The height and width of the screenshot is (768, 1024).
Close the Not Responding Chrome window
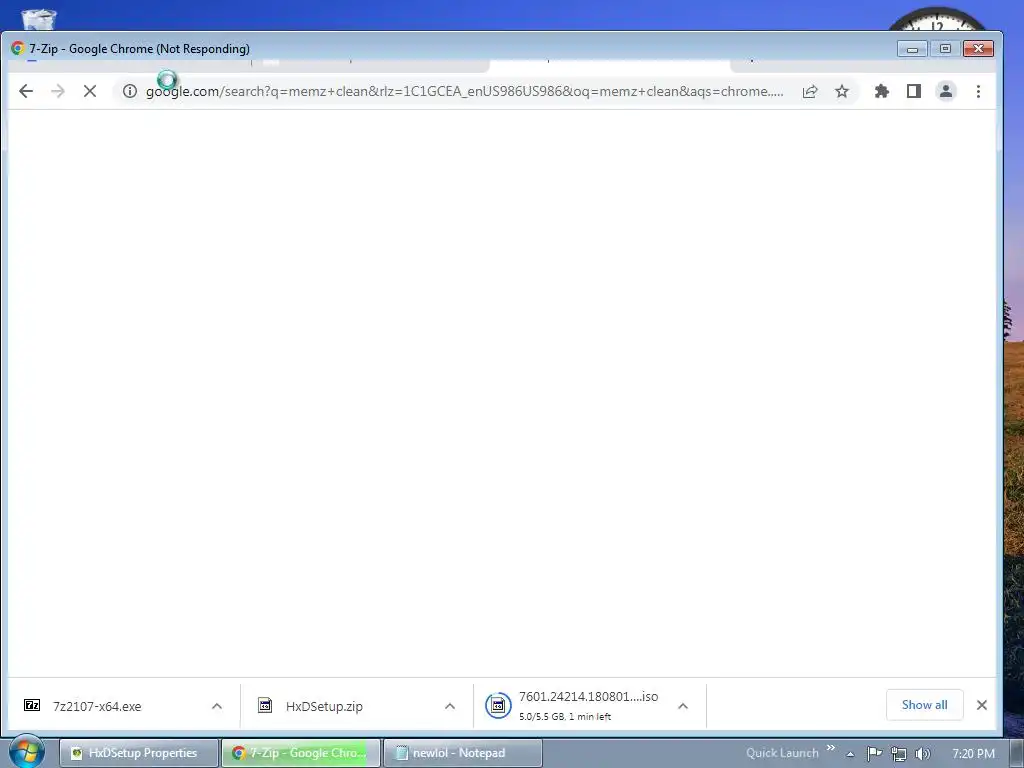pyautogui.click(x=978, y=49)
